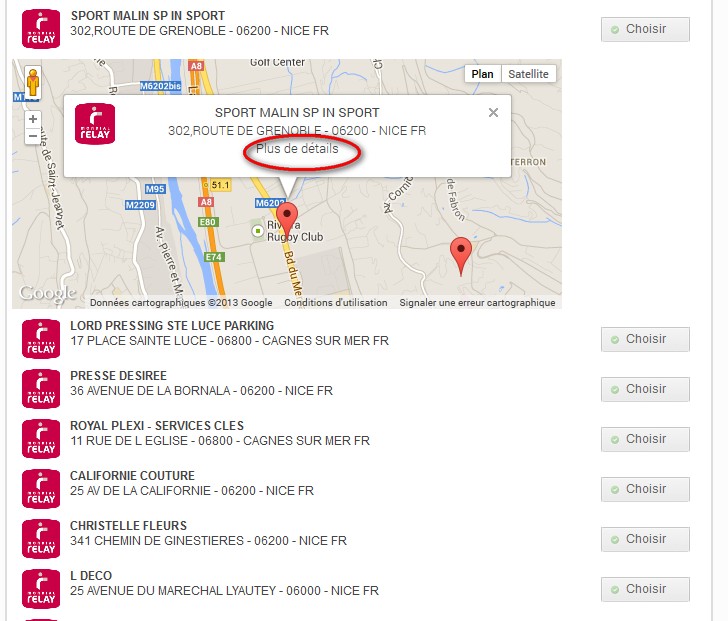Click the E74 road shield on map
728x621 pixels.
pos(214,257)
